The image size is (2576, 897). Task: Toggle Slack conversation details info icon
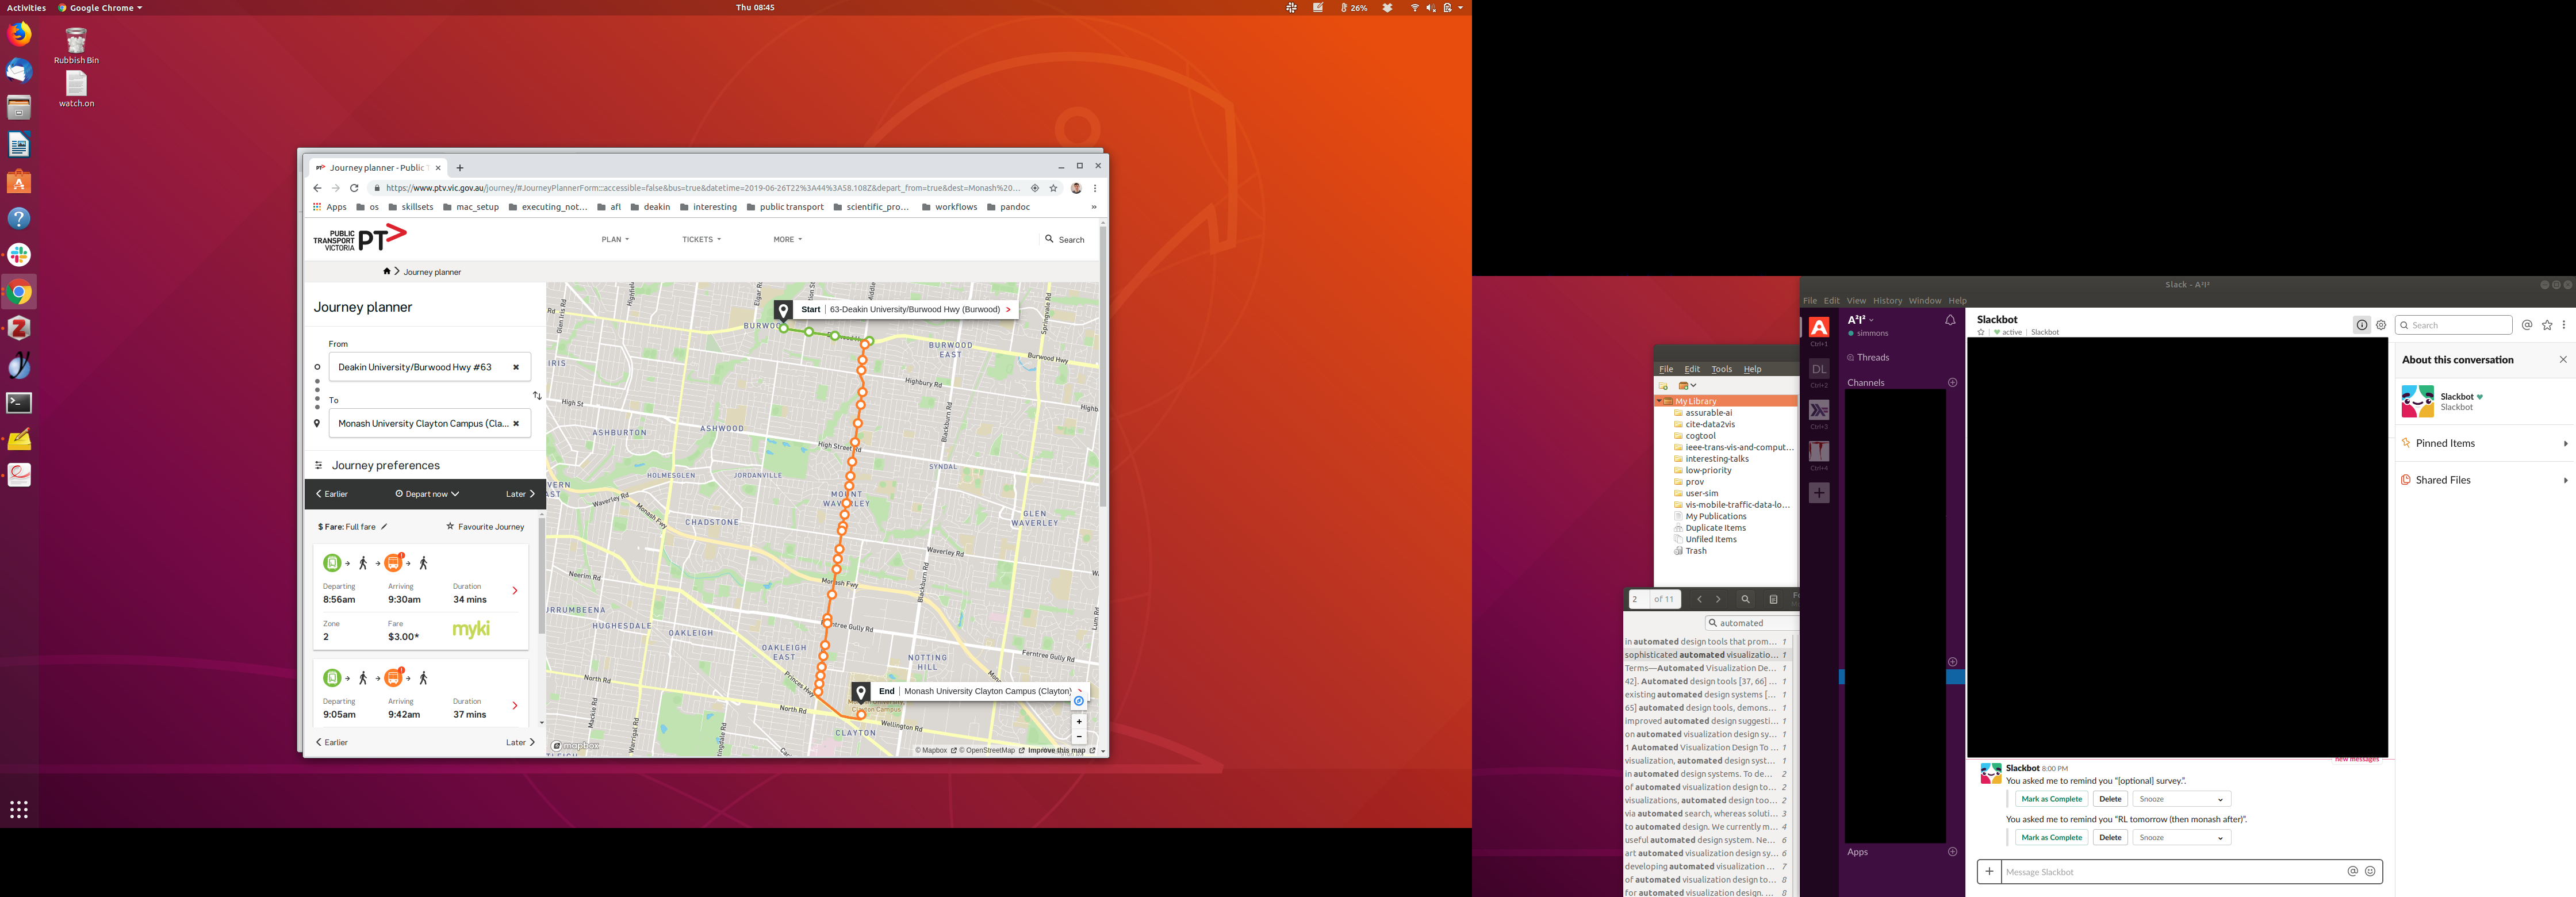2362,325
